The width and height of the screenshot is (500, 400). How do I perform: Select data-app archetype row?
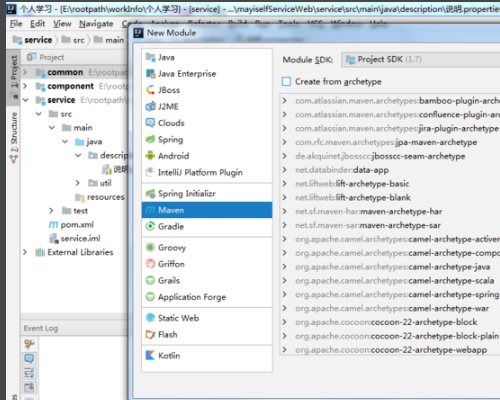[390, 170]
